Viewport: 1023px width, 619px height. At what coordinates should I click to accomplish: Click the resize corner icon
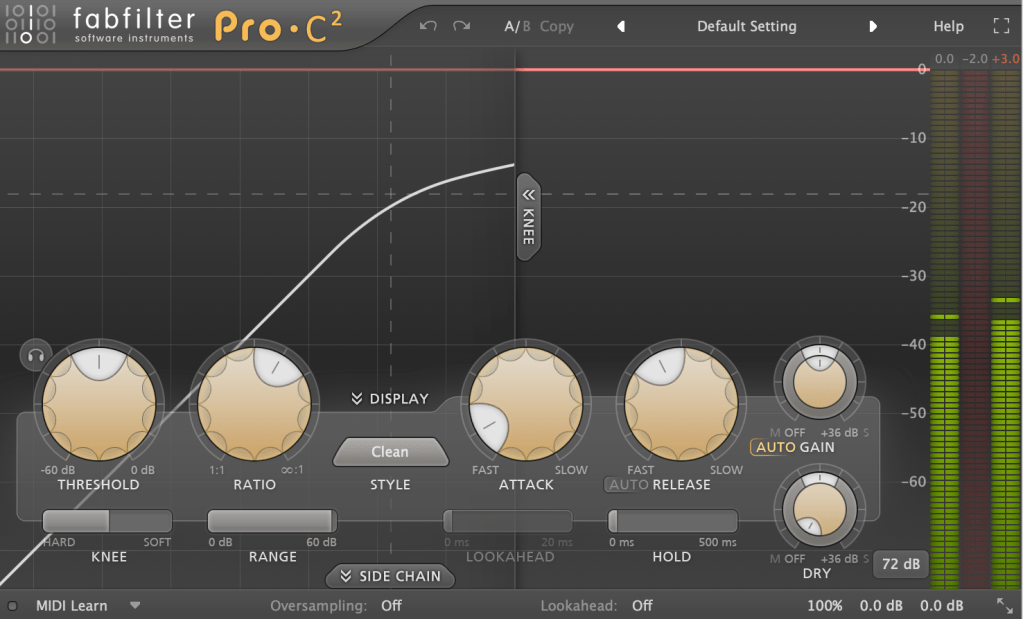tap(1004, 605)
